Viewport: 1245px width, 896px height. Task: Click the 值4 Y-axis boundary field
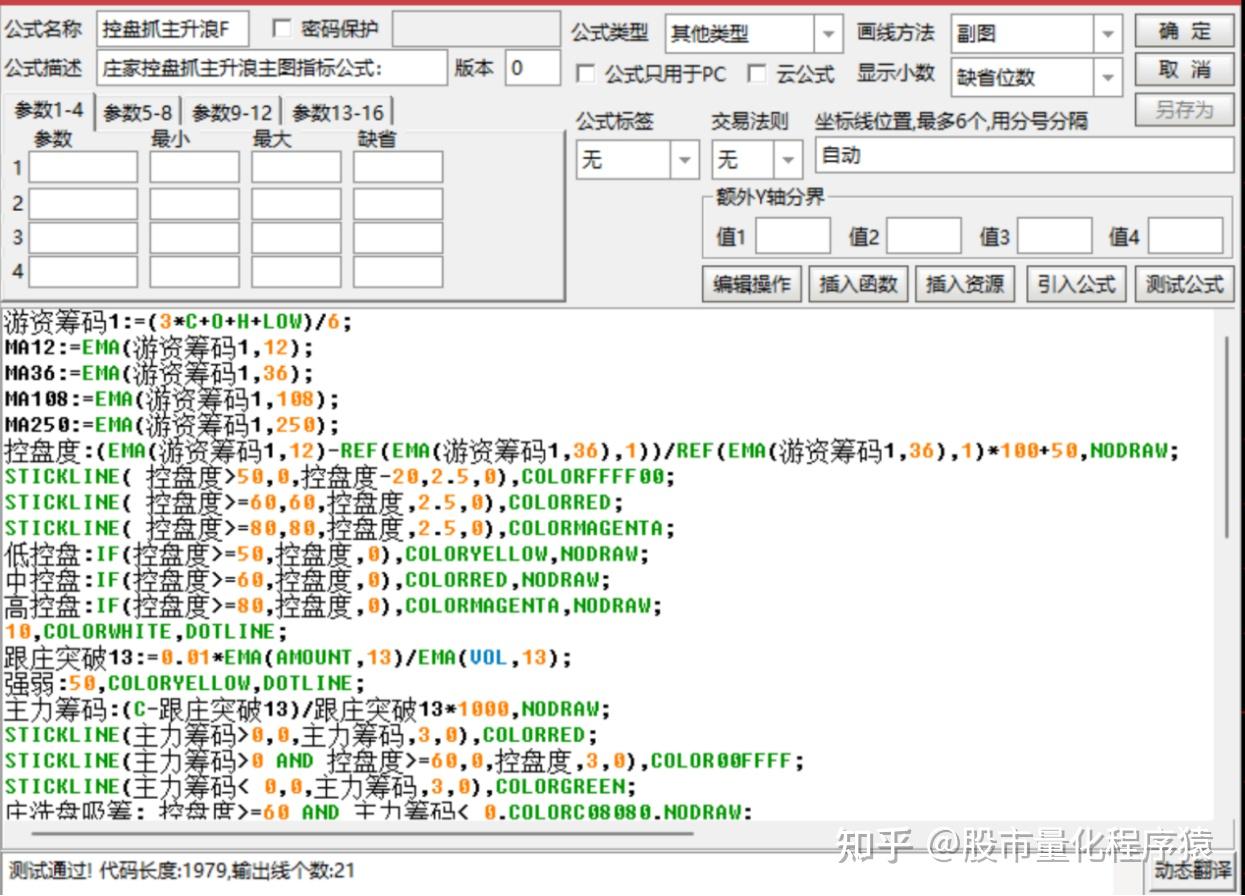tap(1185, 237)
